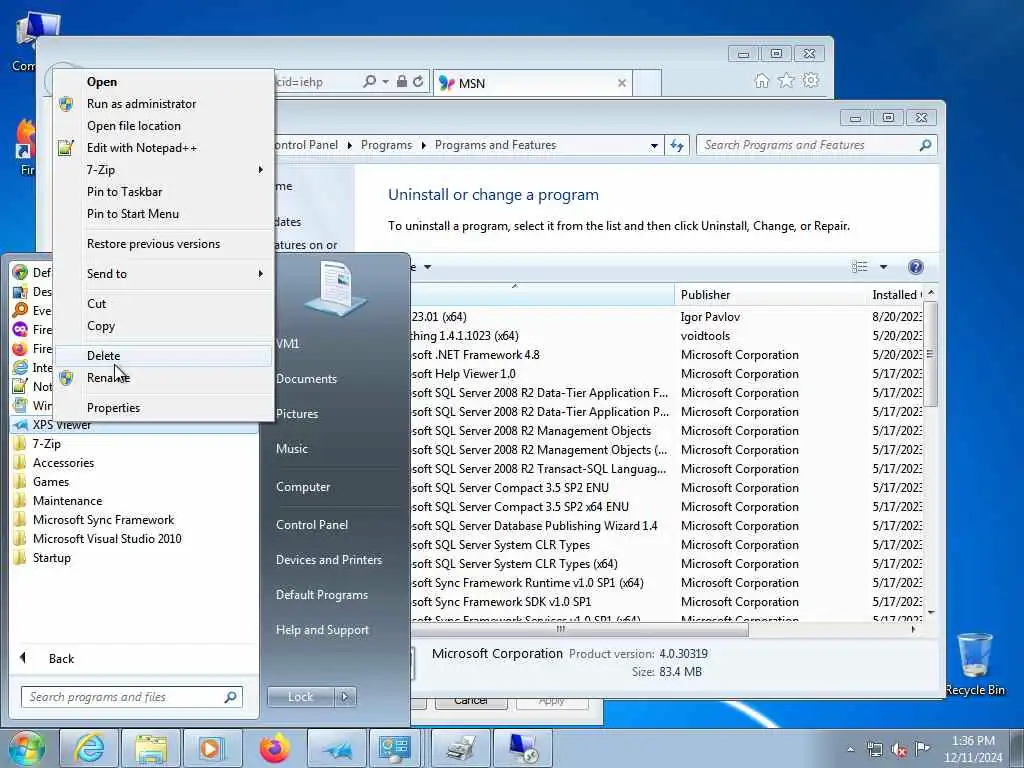Open the Action Center flag icon
Viewport: 1024px width, 768px height.
pos(922,748)
